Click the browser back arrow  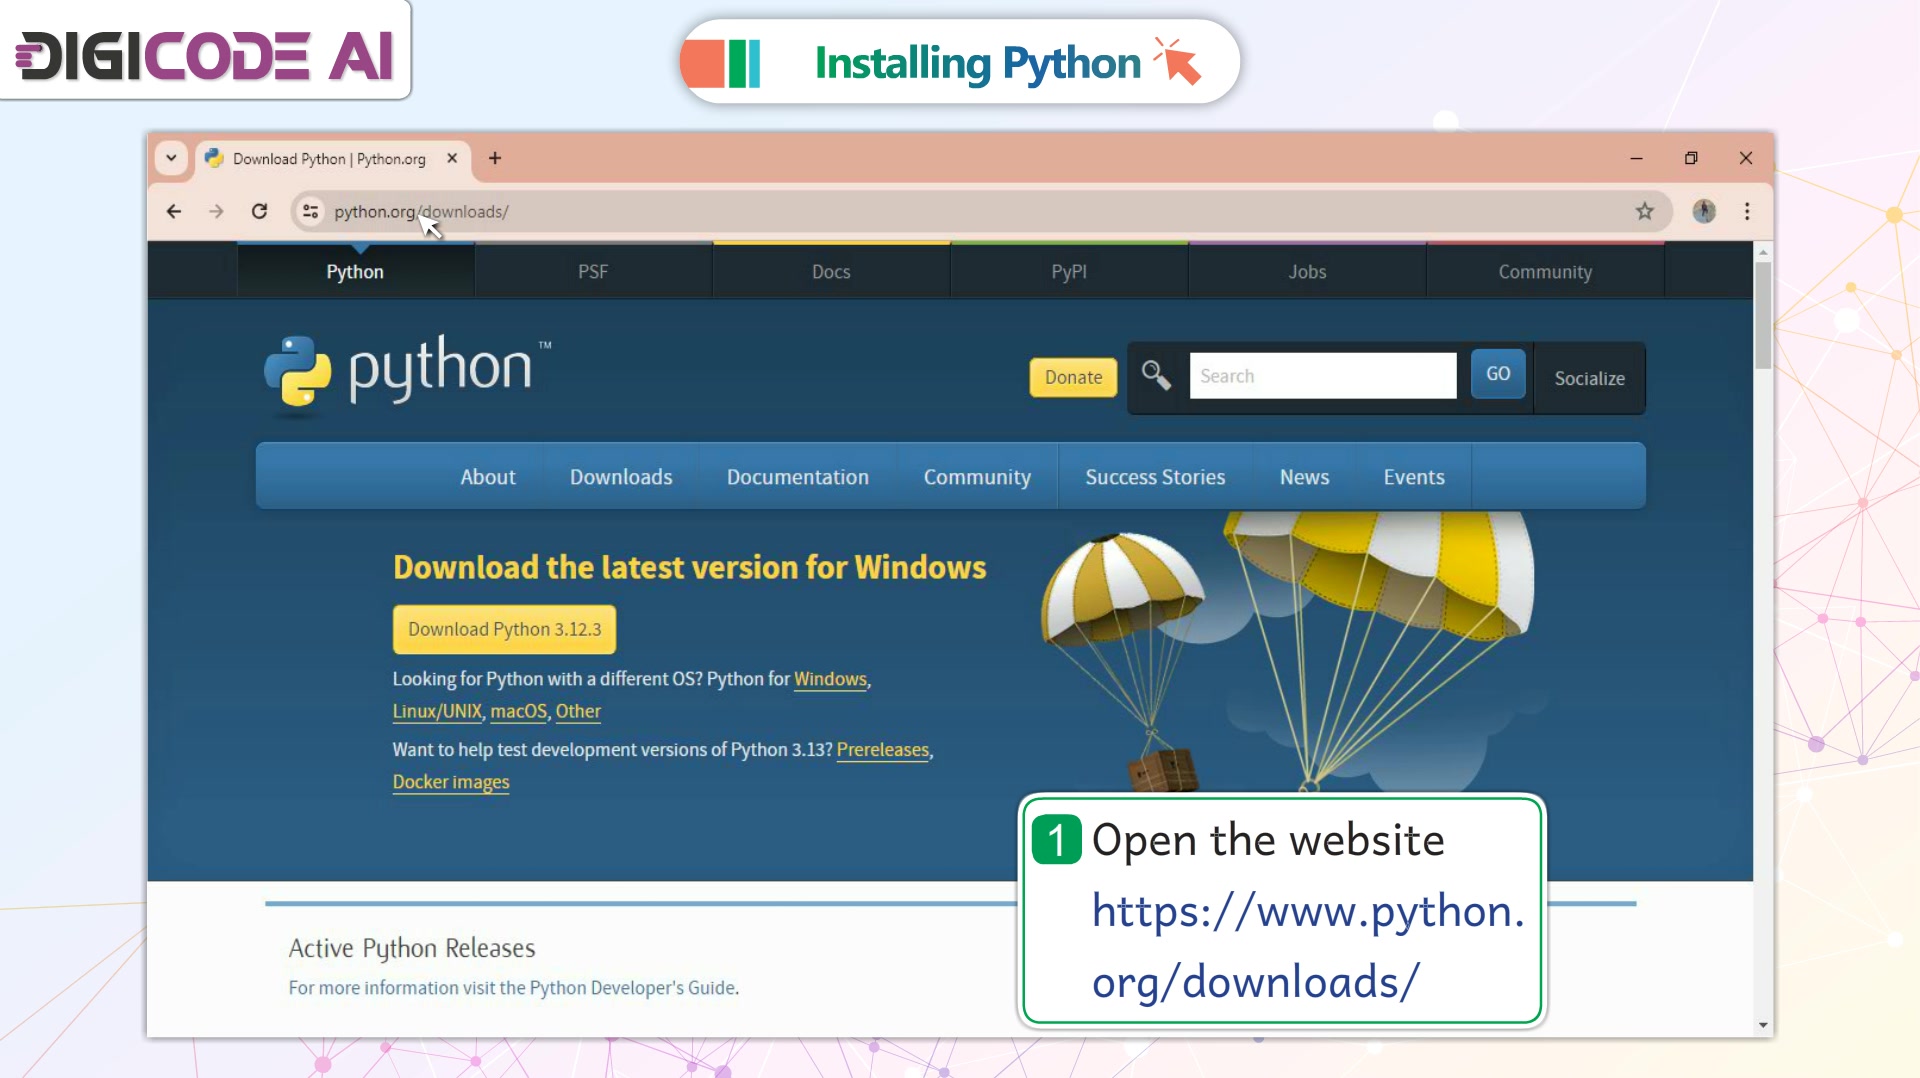174,211
